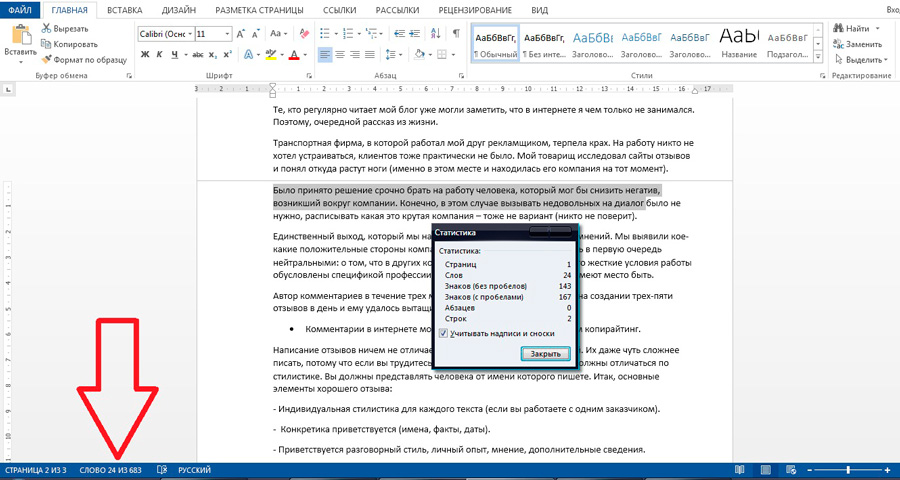Click СТРАНИЦА 2 ИЗ 3 page indicator
Screen dimensions: 900x480
click(x=36, y=470)
